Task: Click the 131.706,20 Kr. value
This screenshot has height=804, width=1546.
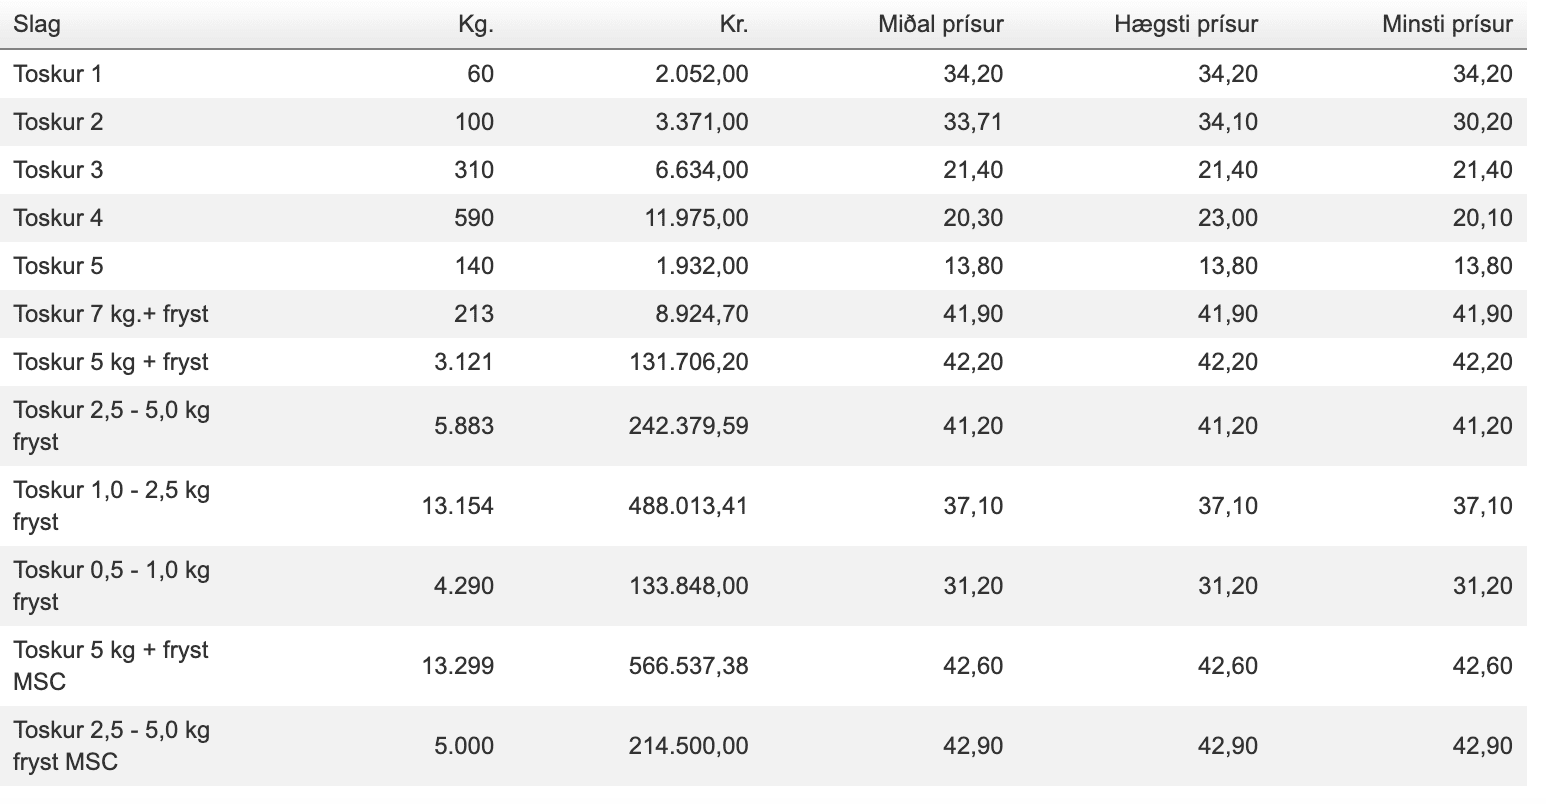Action: [x=688, y=362]
